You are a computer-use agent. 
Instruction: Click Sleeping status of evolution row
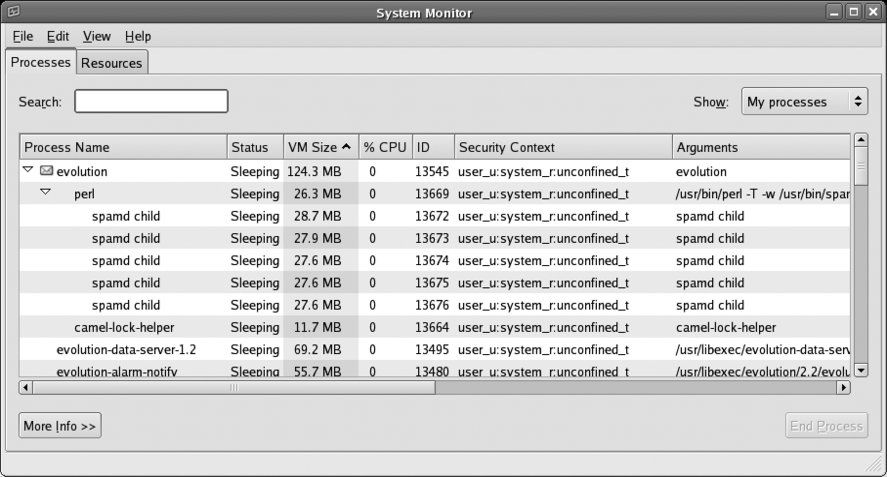[x=255, y=171]
